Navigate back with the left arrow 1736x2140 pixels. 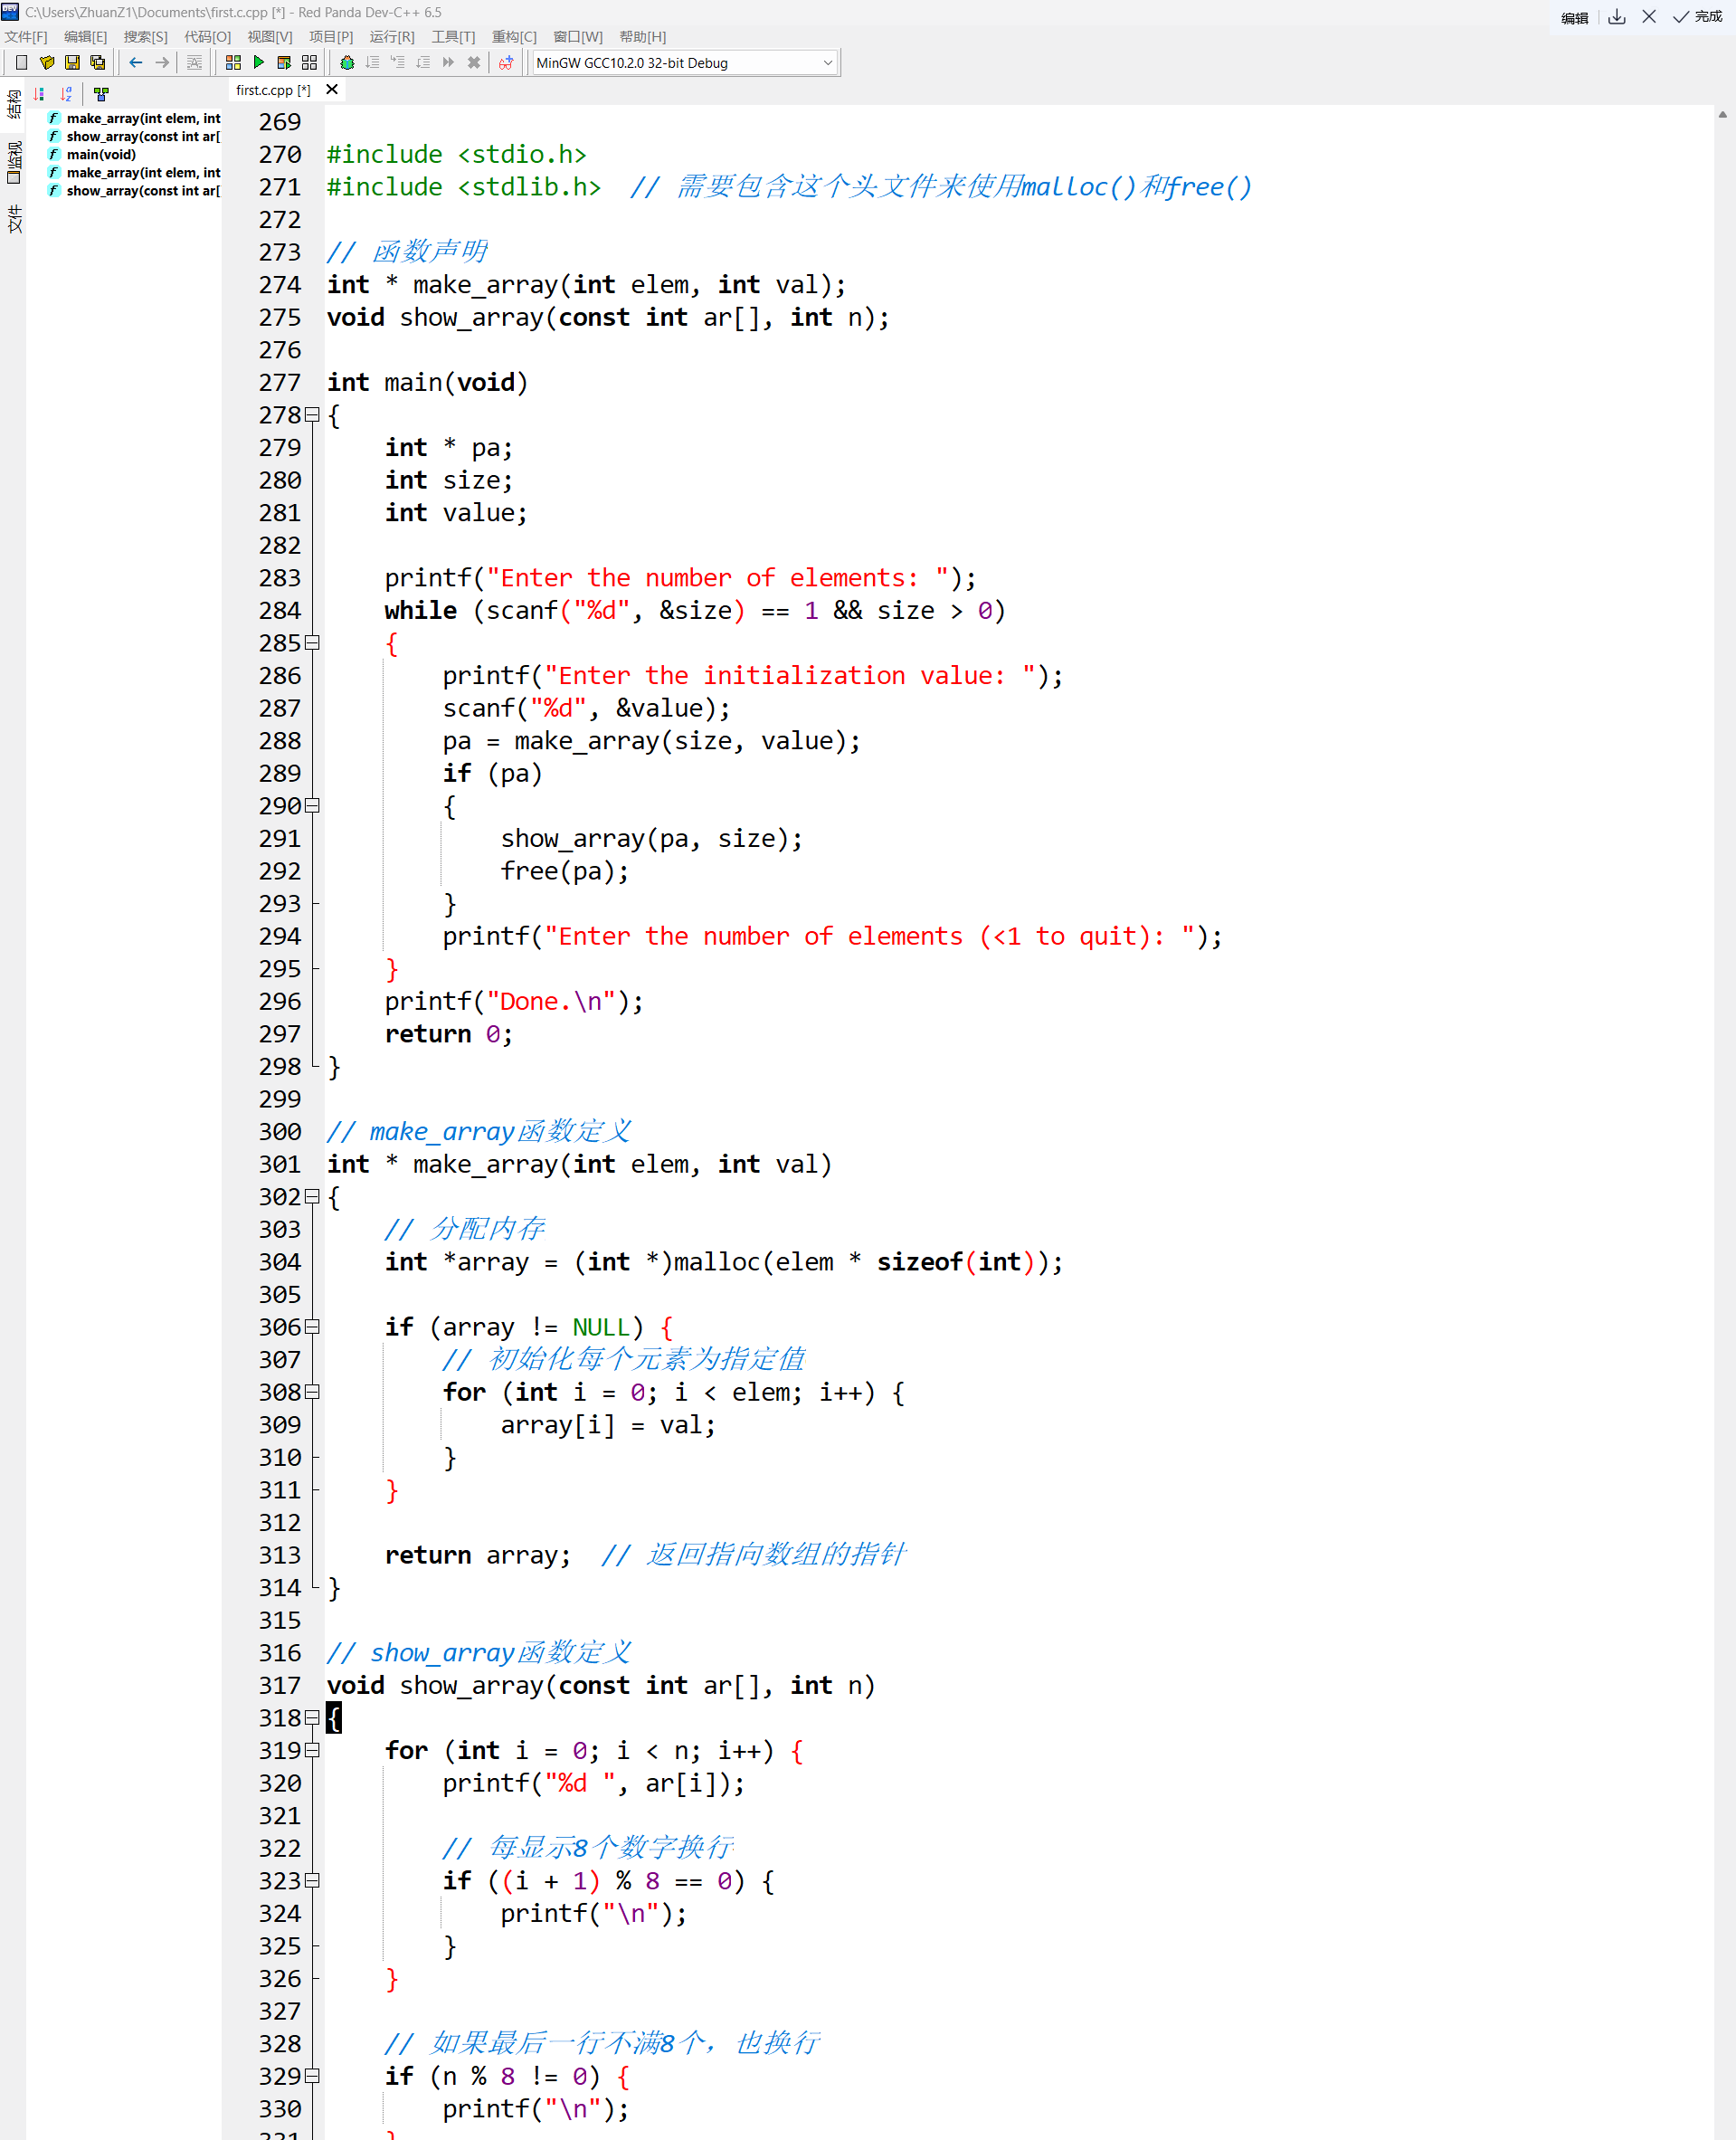[136, 63]
